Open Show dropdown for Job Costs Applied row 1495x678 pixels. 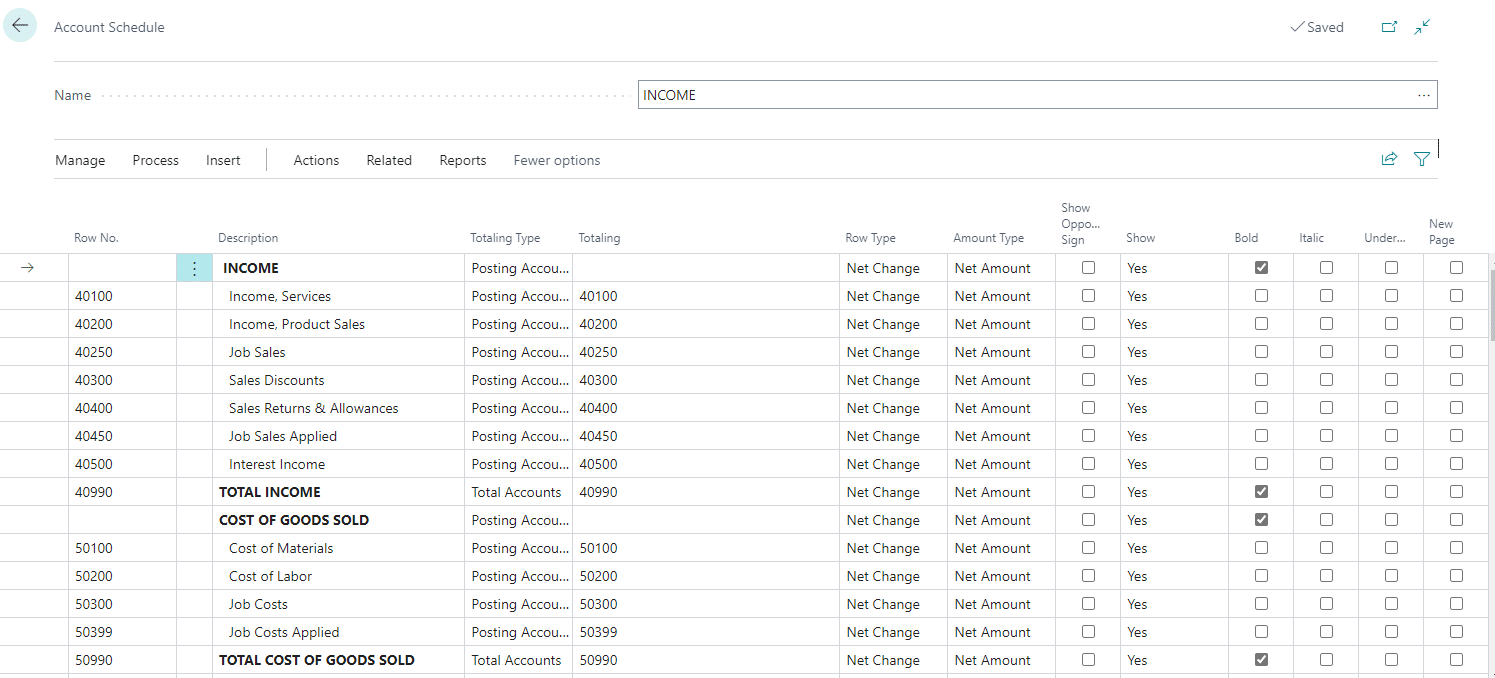tap(1174, 632)
